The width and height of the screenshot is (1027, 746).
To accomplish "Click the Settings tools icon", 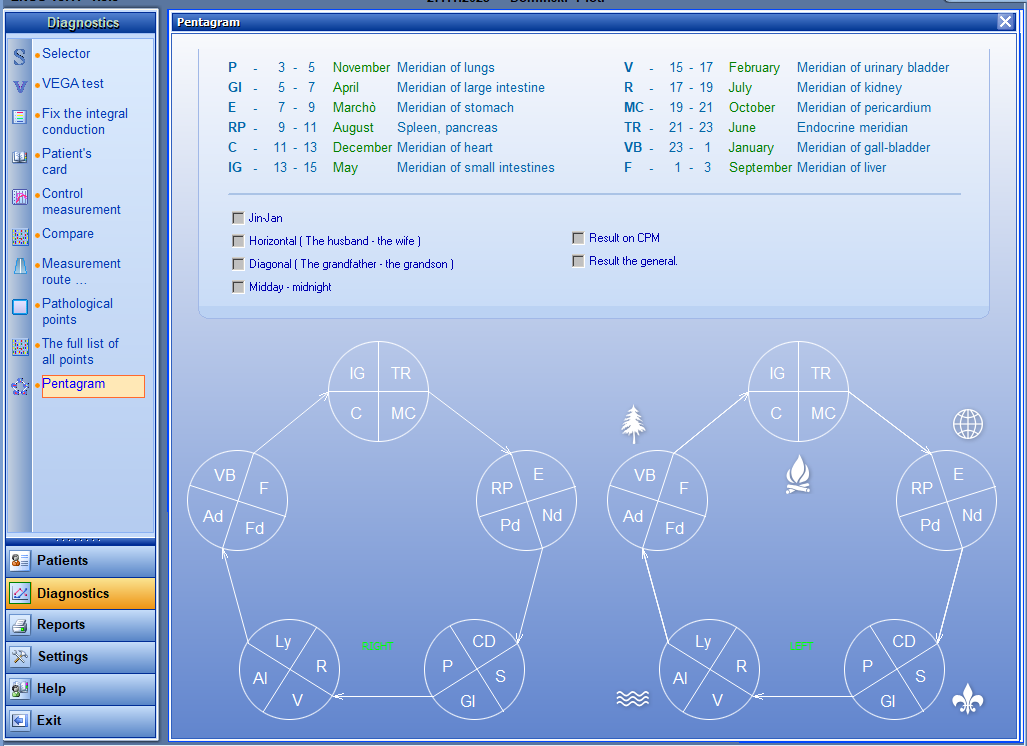I will pos(20,656).
